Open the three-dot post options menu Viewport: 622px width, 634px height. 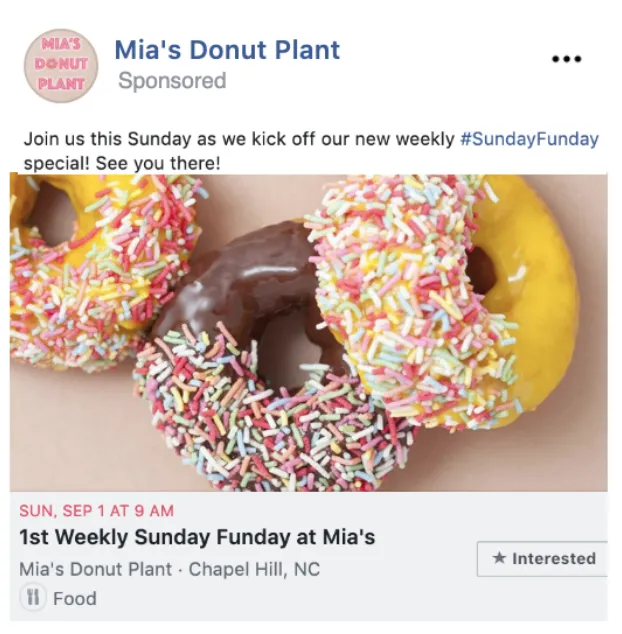click(567, 59)
